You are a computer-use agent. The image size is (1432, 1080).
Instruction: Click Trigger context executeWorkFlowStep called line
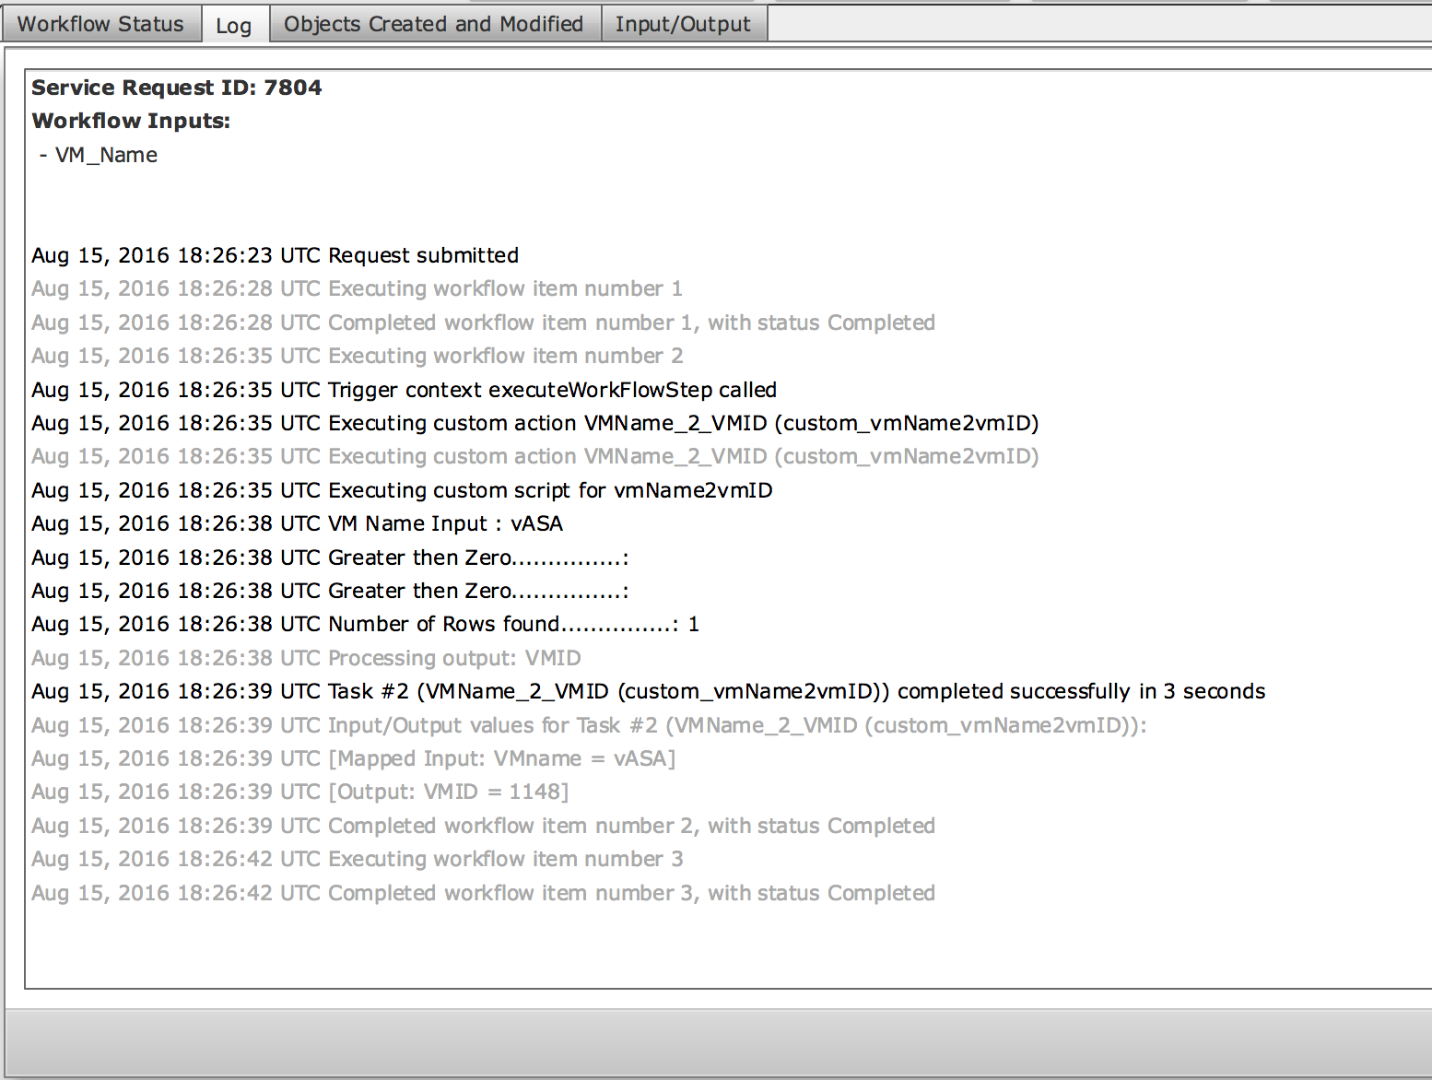404,390
